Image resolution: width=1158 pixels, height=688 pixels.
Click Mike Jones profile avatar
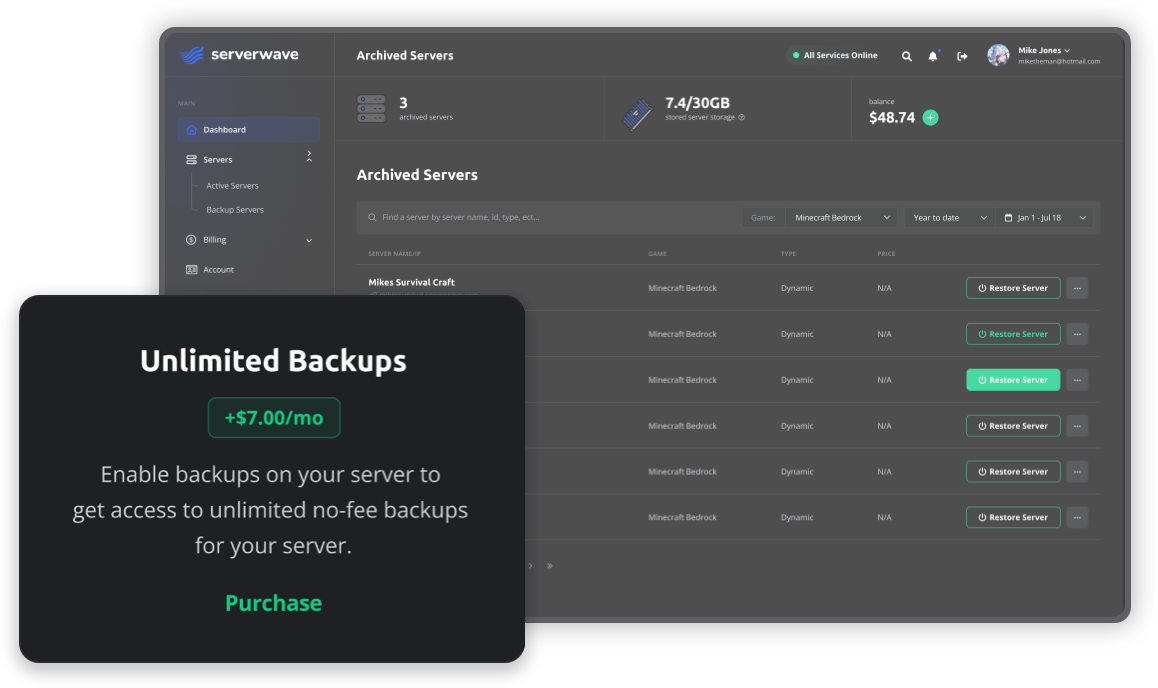pyautogui.click(x=998, y=55)
